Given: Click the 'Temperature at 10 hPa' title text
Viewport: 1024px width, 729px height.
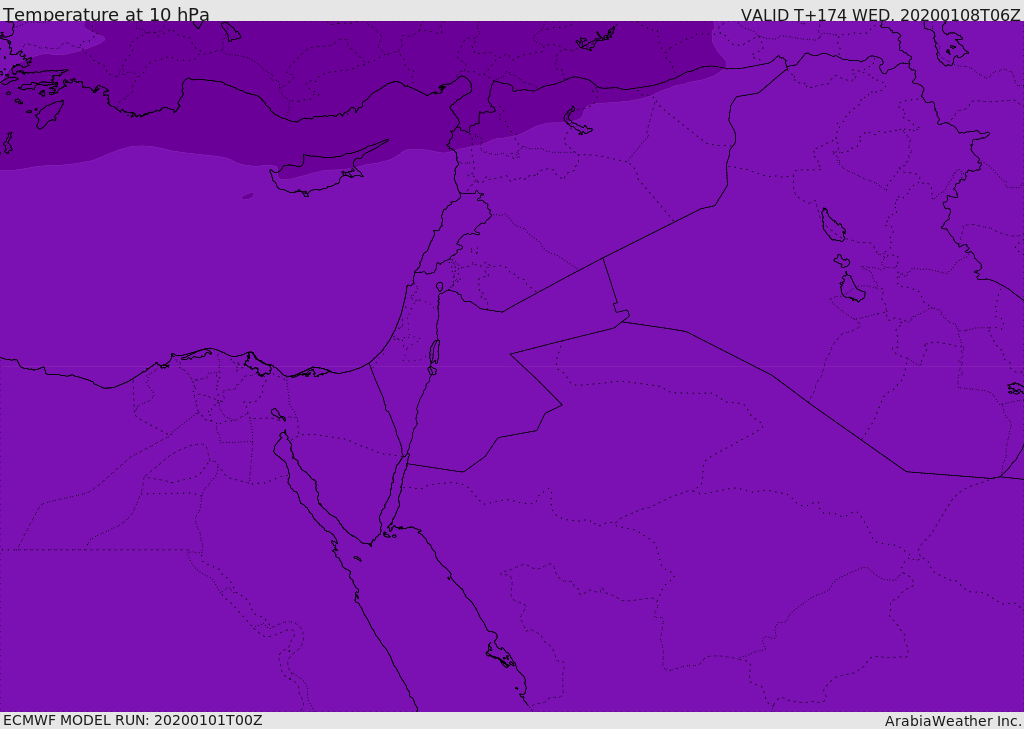Looking at the screenshot, I should coord(106,14).
